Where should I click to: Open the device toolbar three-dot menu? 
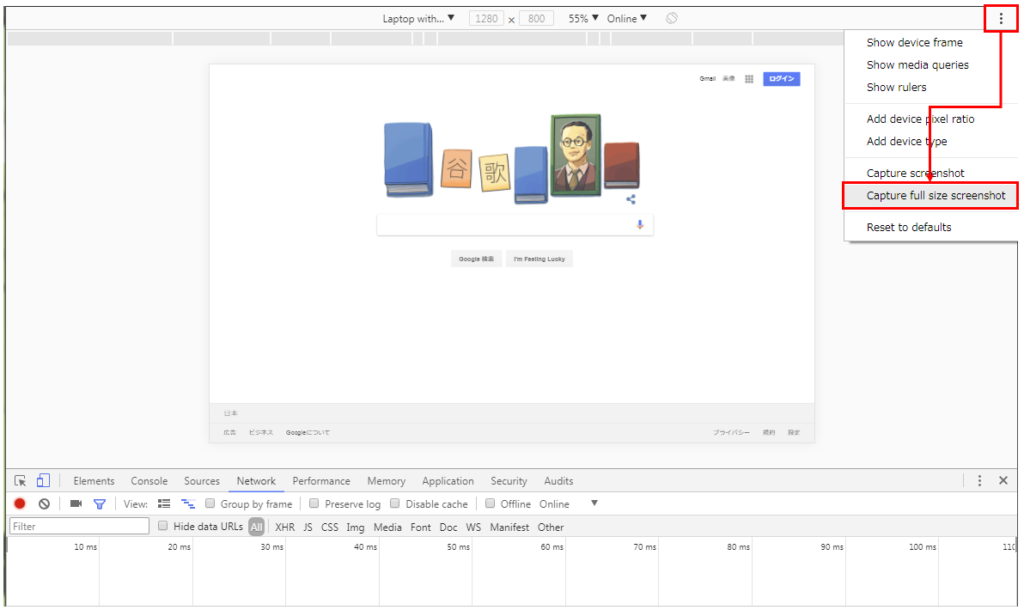tap(1001, 18)
